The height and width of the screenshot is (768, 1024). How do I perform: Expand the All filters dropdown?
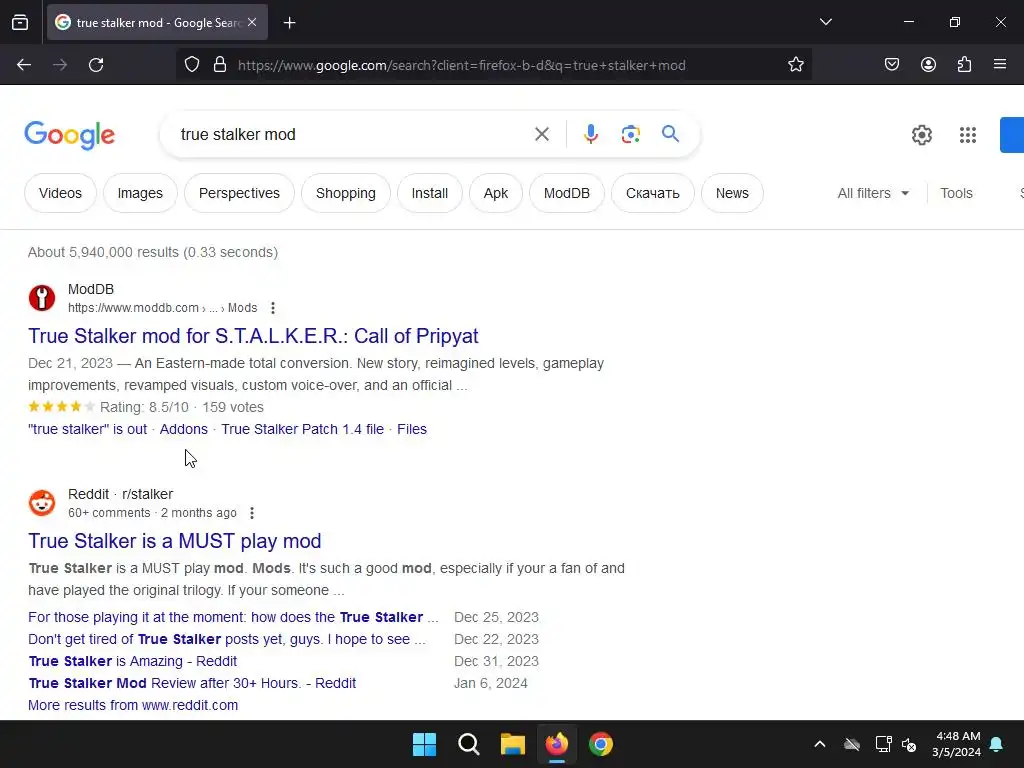(873, 193)
